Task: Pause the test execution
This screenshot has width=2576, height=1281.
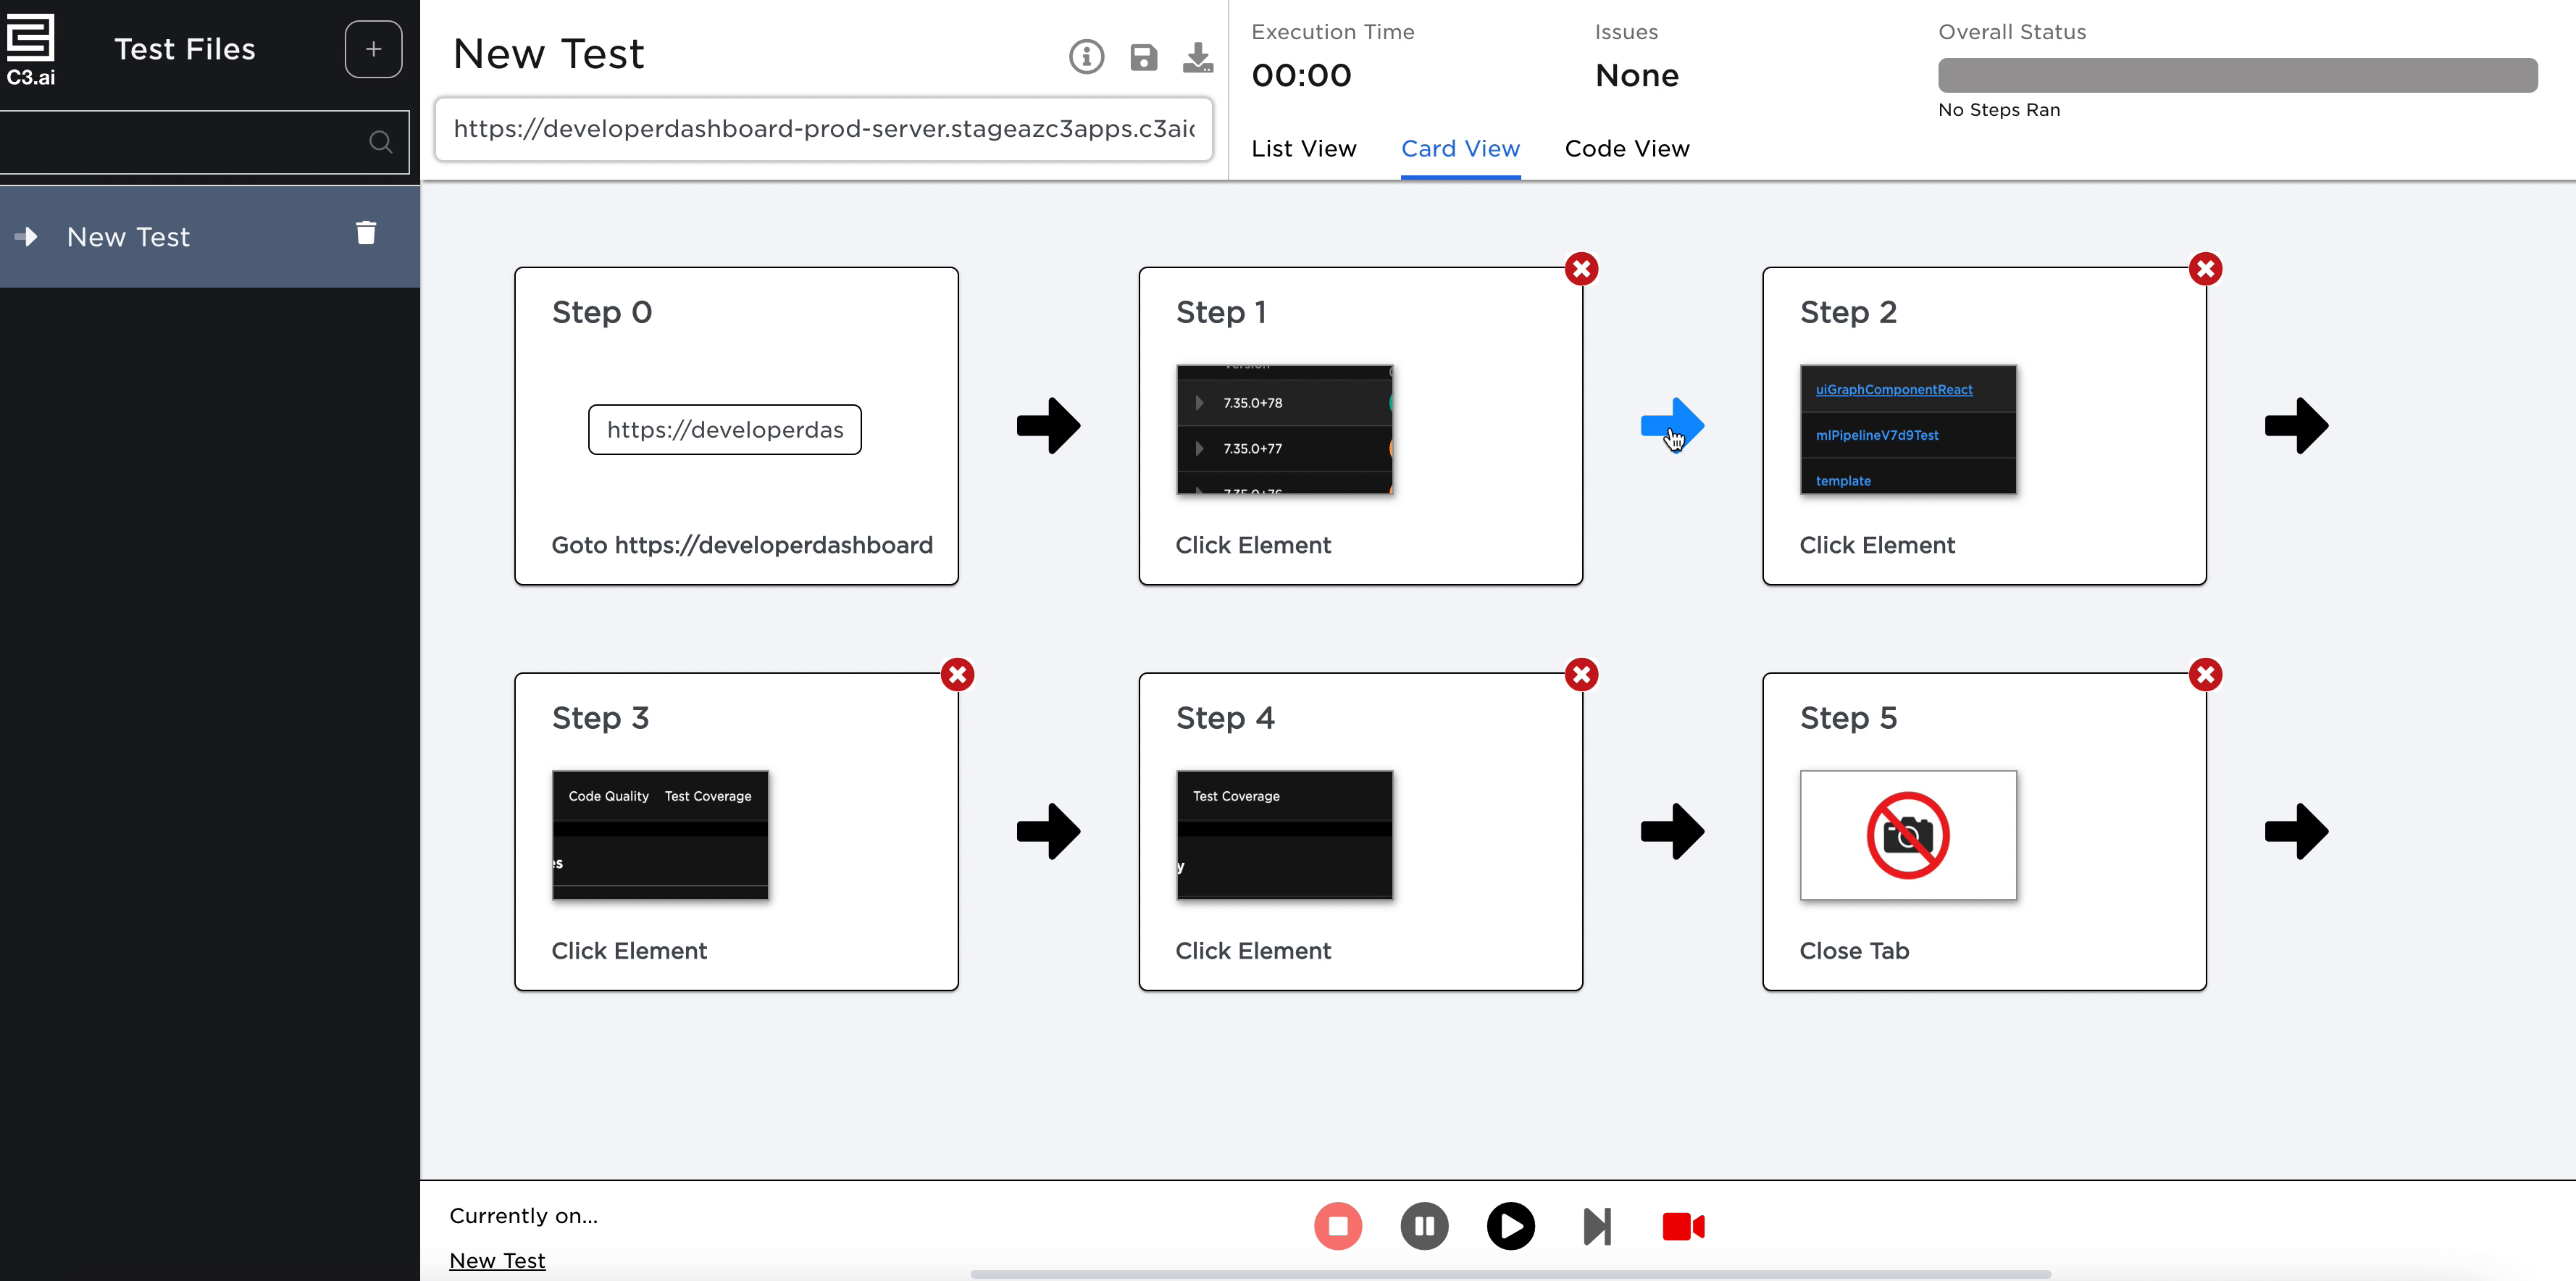Action: [1424, 1226]
